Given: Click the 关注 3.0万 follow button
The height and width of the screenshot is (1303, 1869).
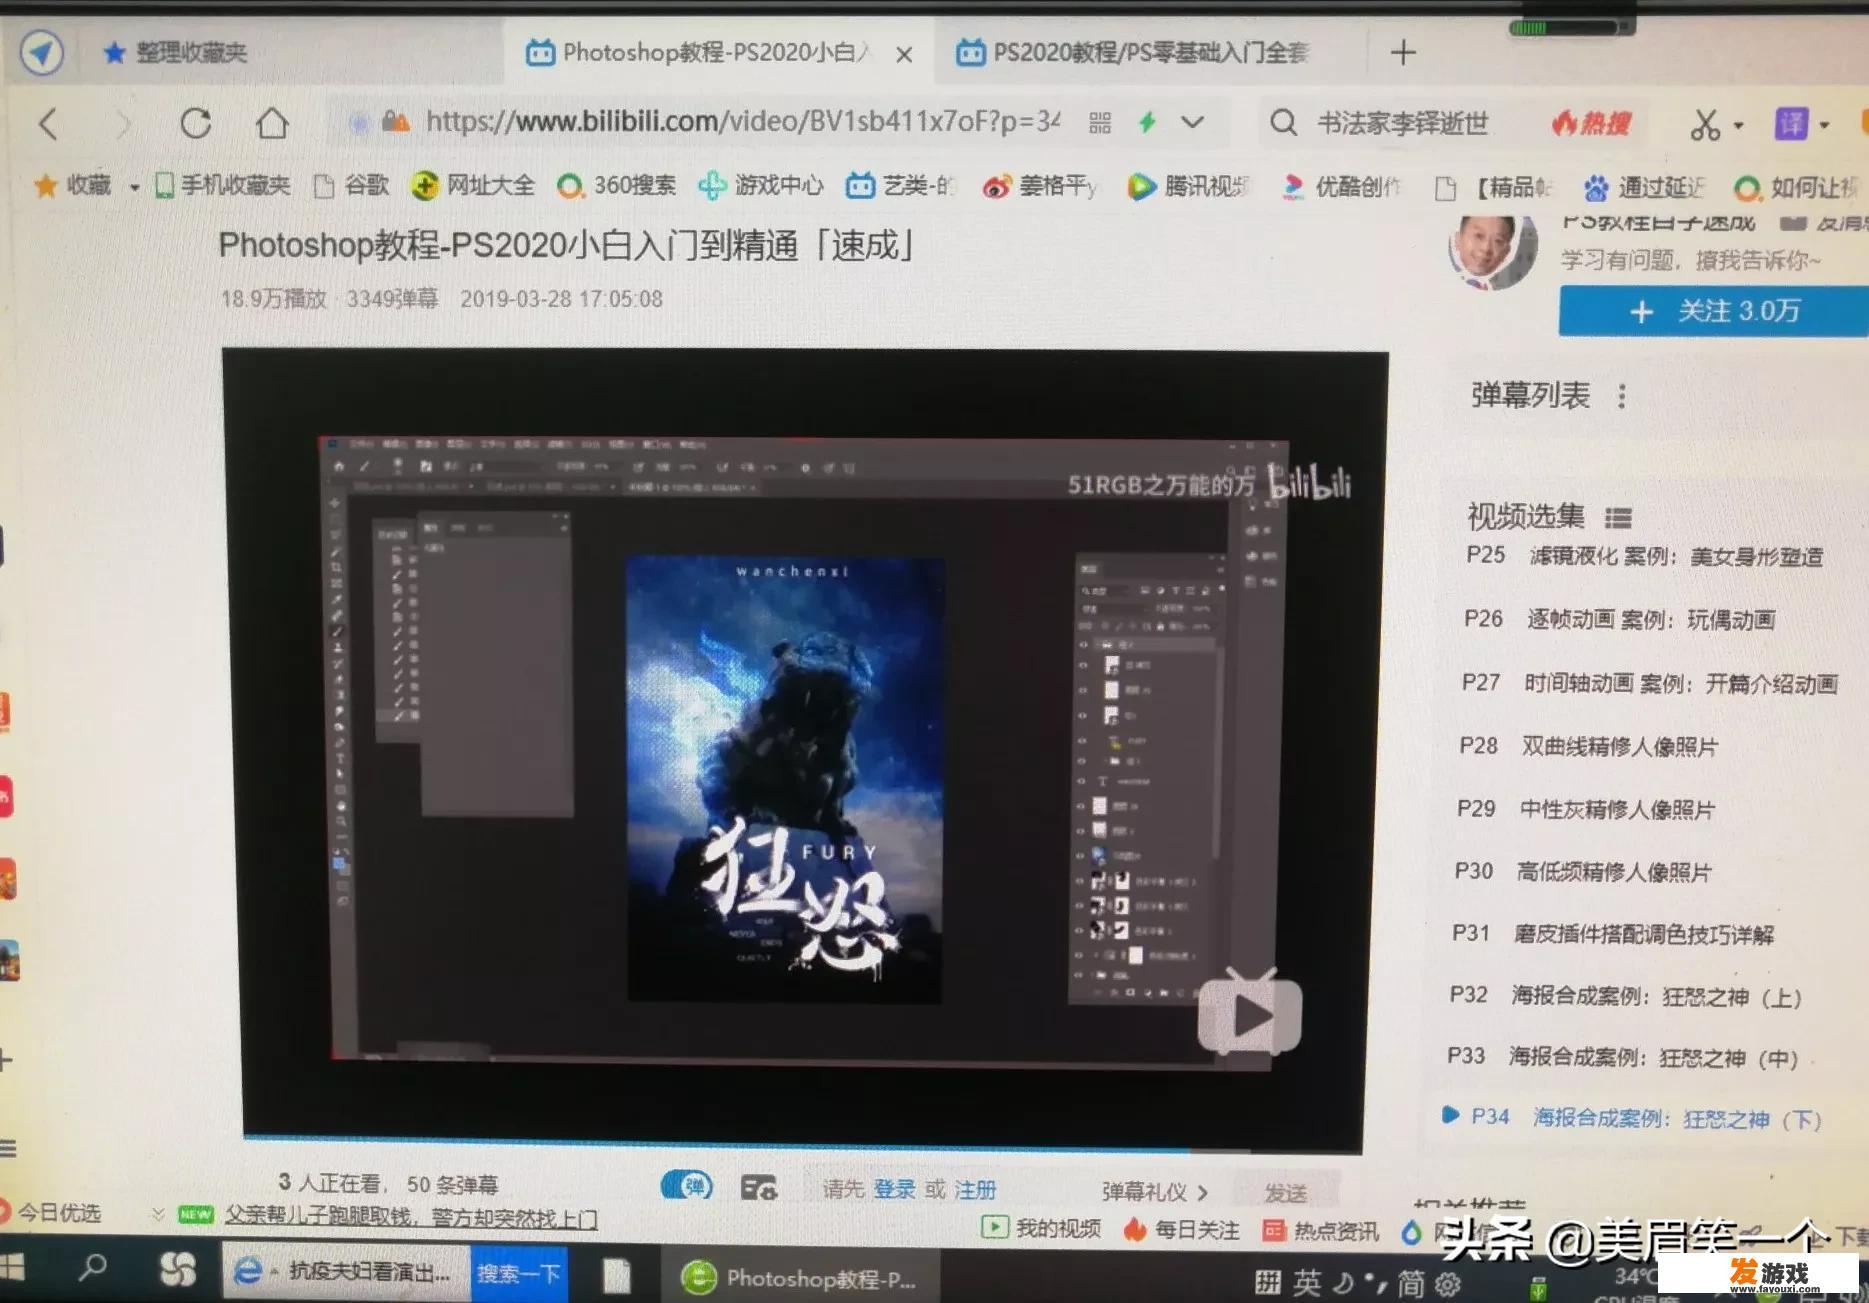Looking at the screenshot, I should 1714,311.
